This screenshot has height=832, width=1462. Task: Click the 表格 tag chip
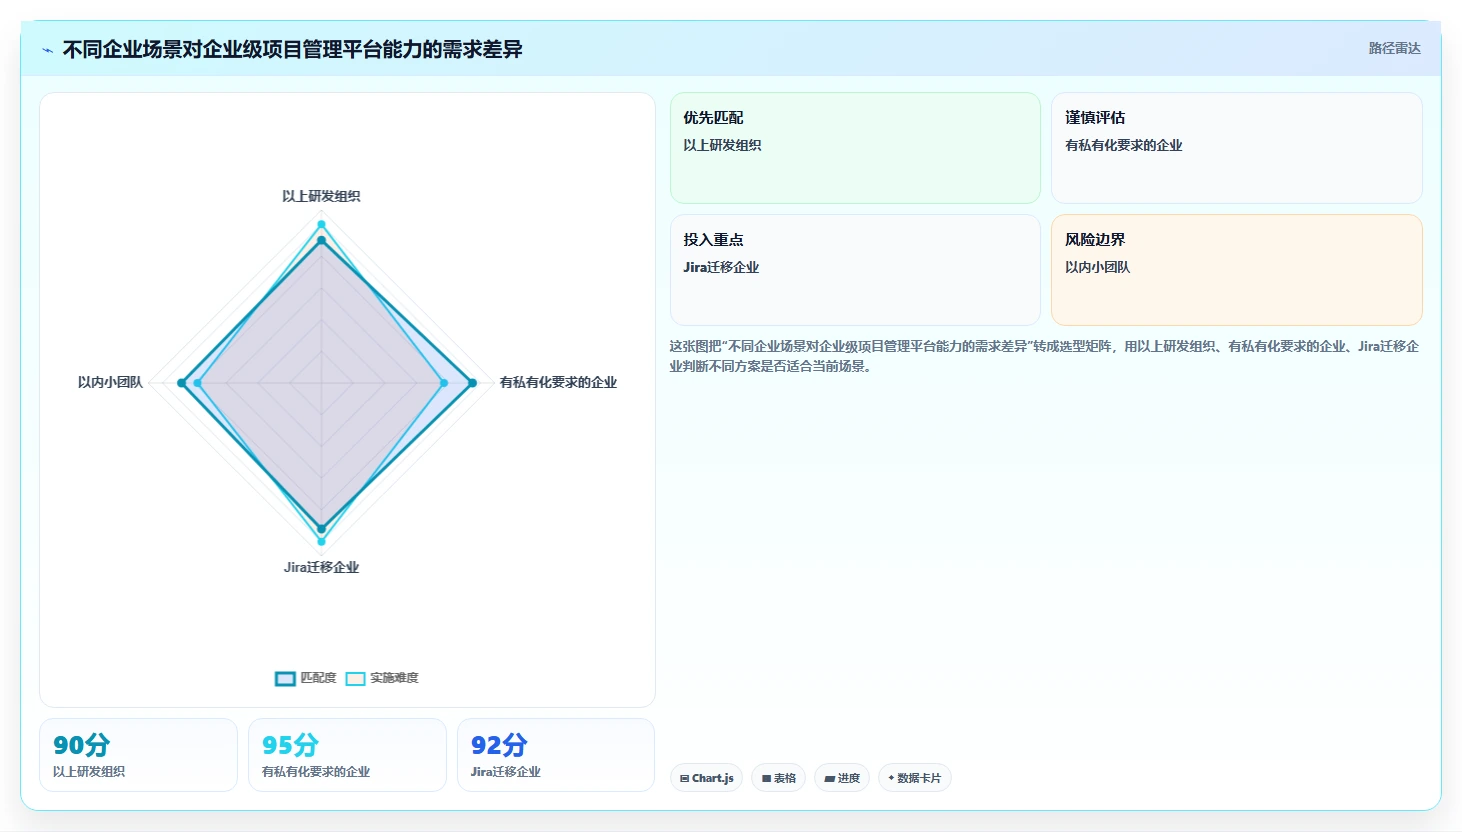(x=779, y=778)
